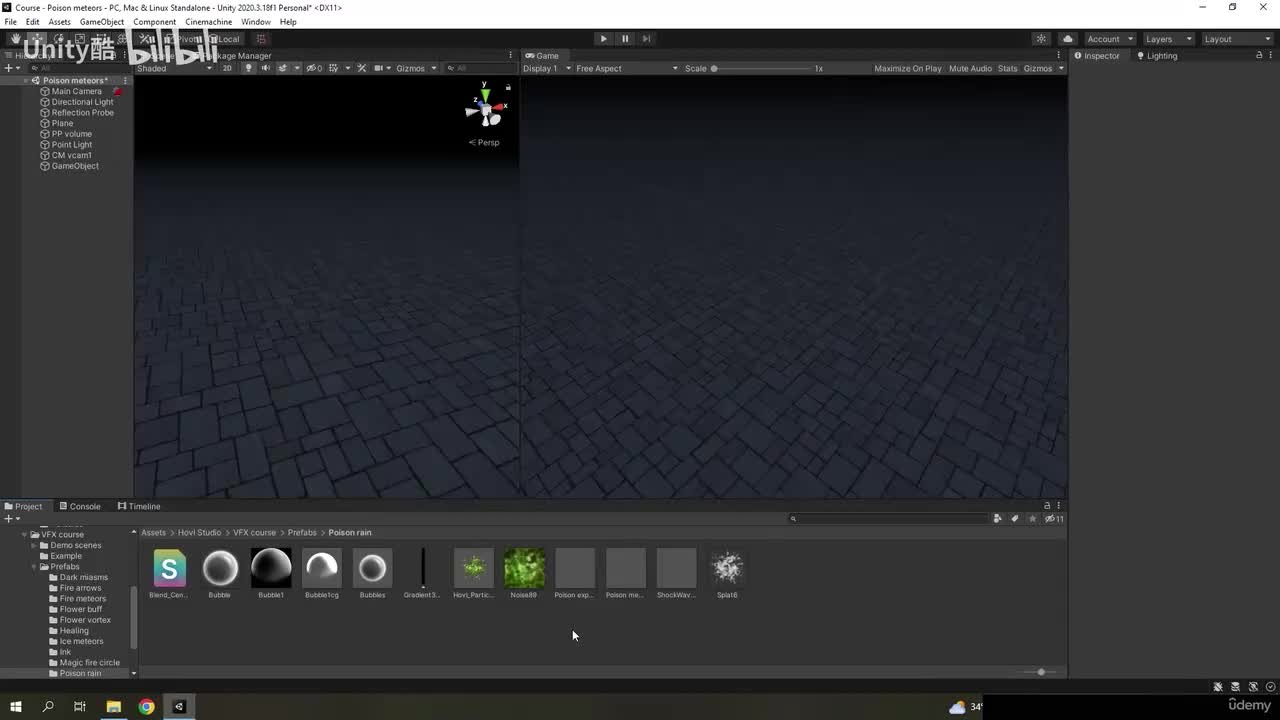
Task: Open the Cloud services icon
Action: point(1068,39)
